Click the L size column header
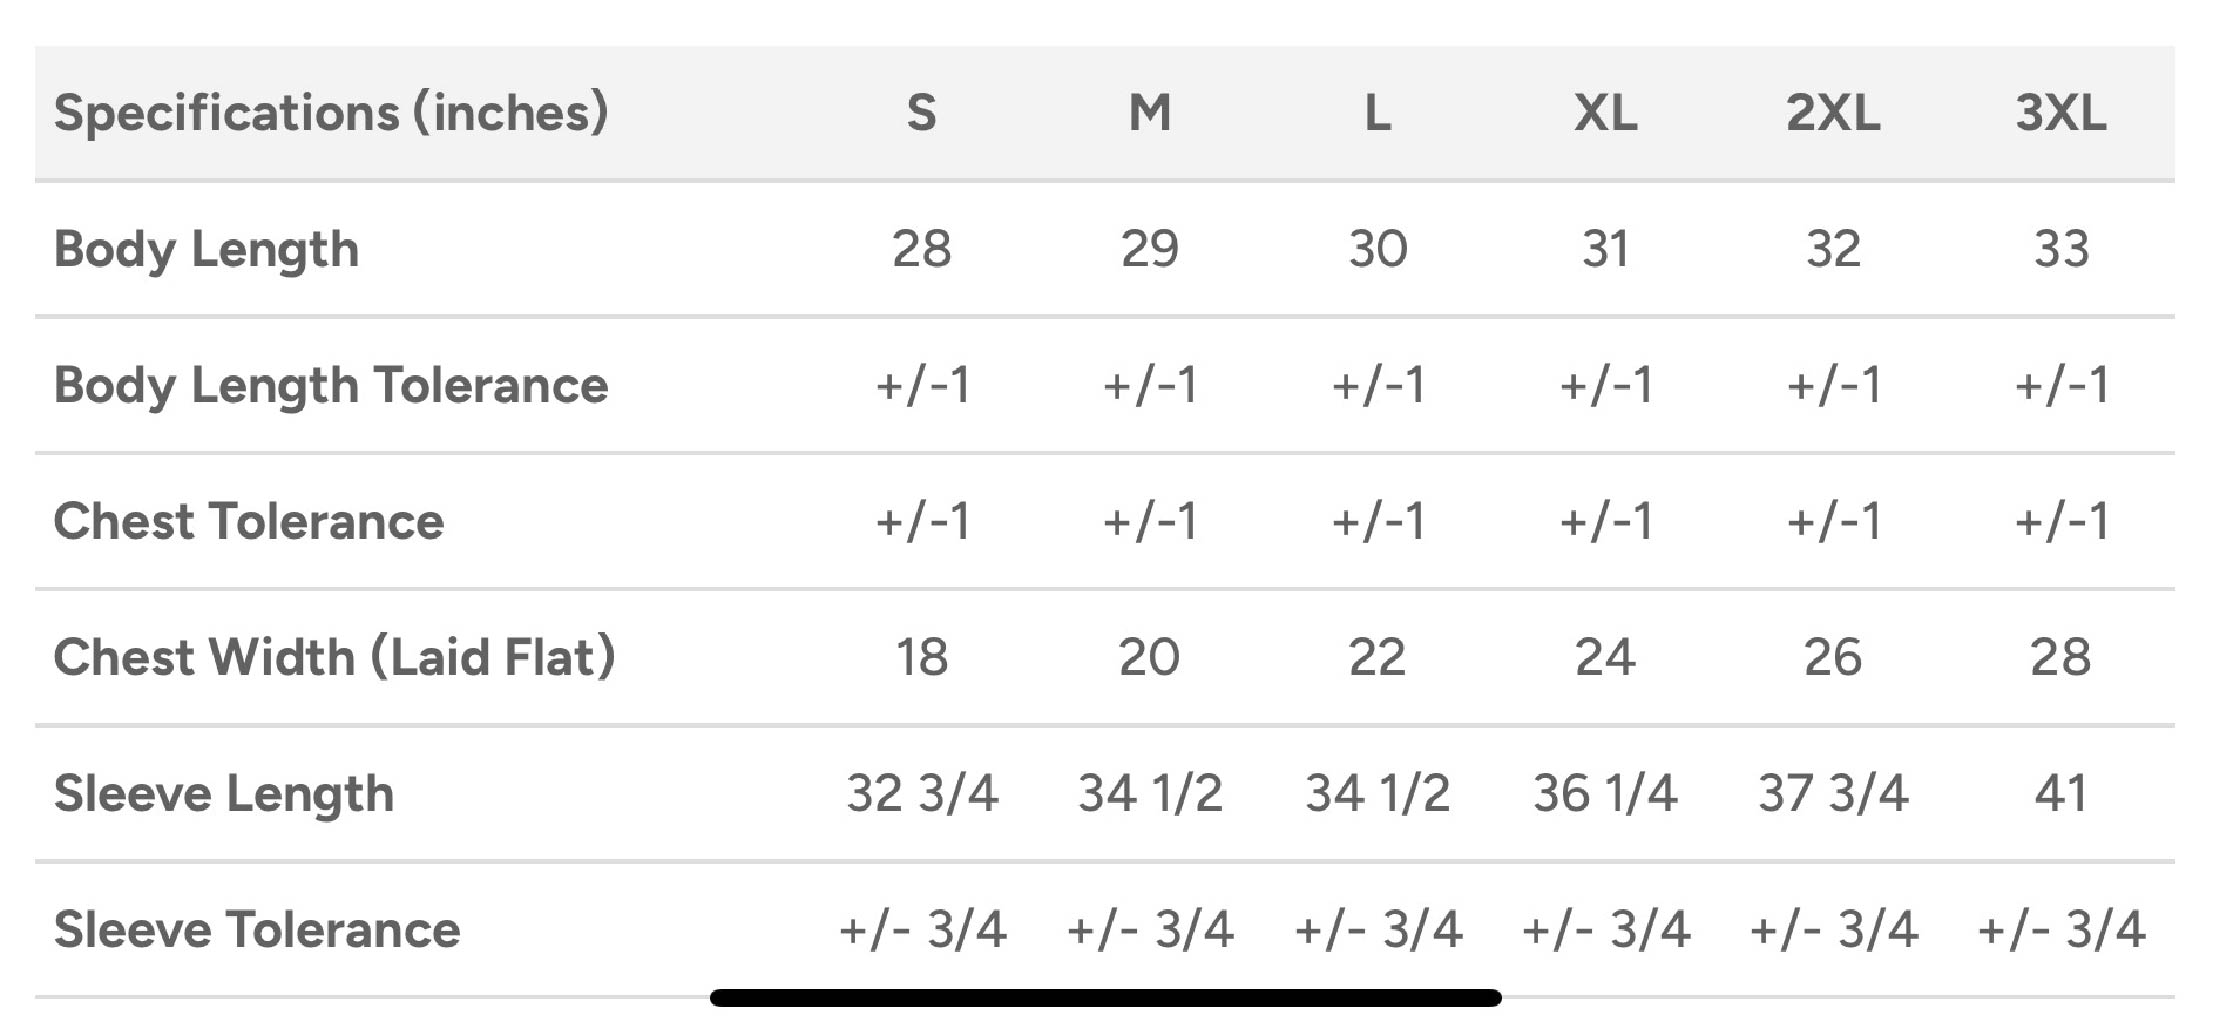The height and width of the screenshot is (1026, 2239). tap(1377, 112)
